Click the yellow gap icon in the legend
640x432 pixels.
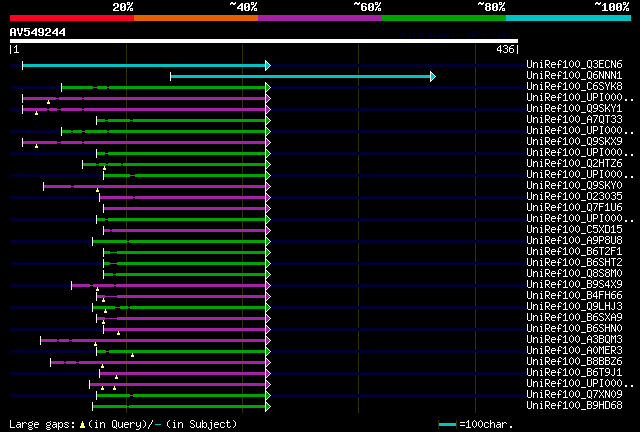(82, 425)
